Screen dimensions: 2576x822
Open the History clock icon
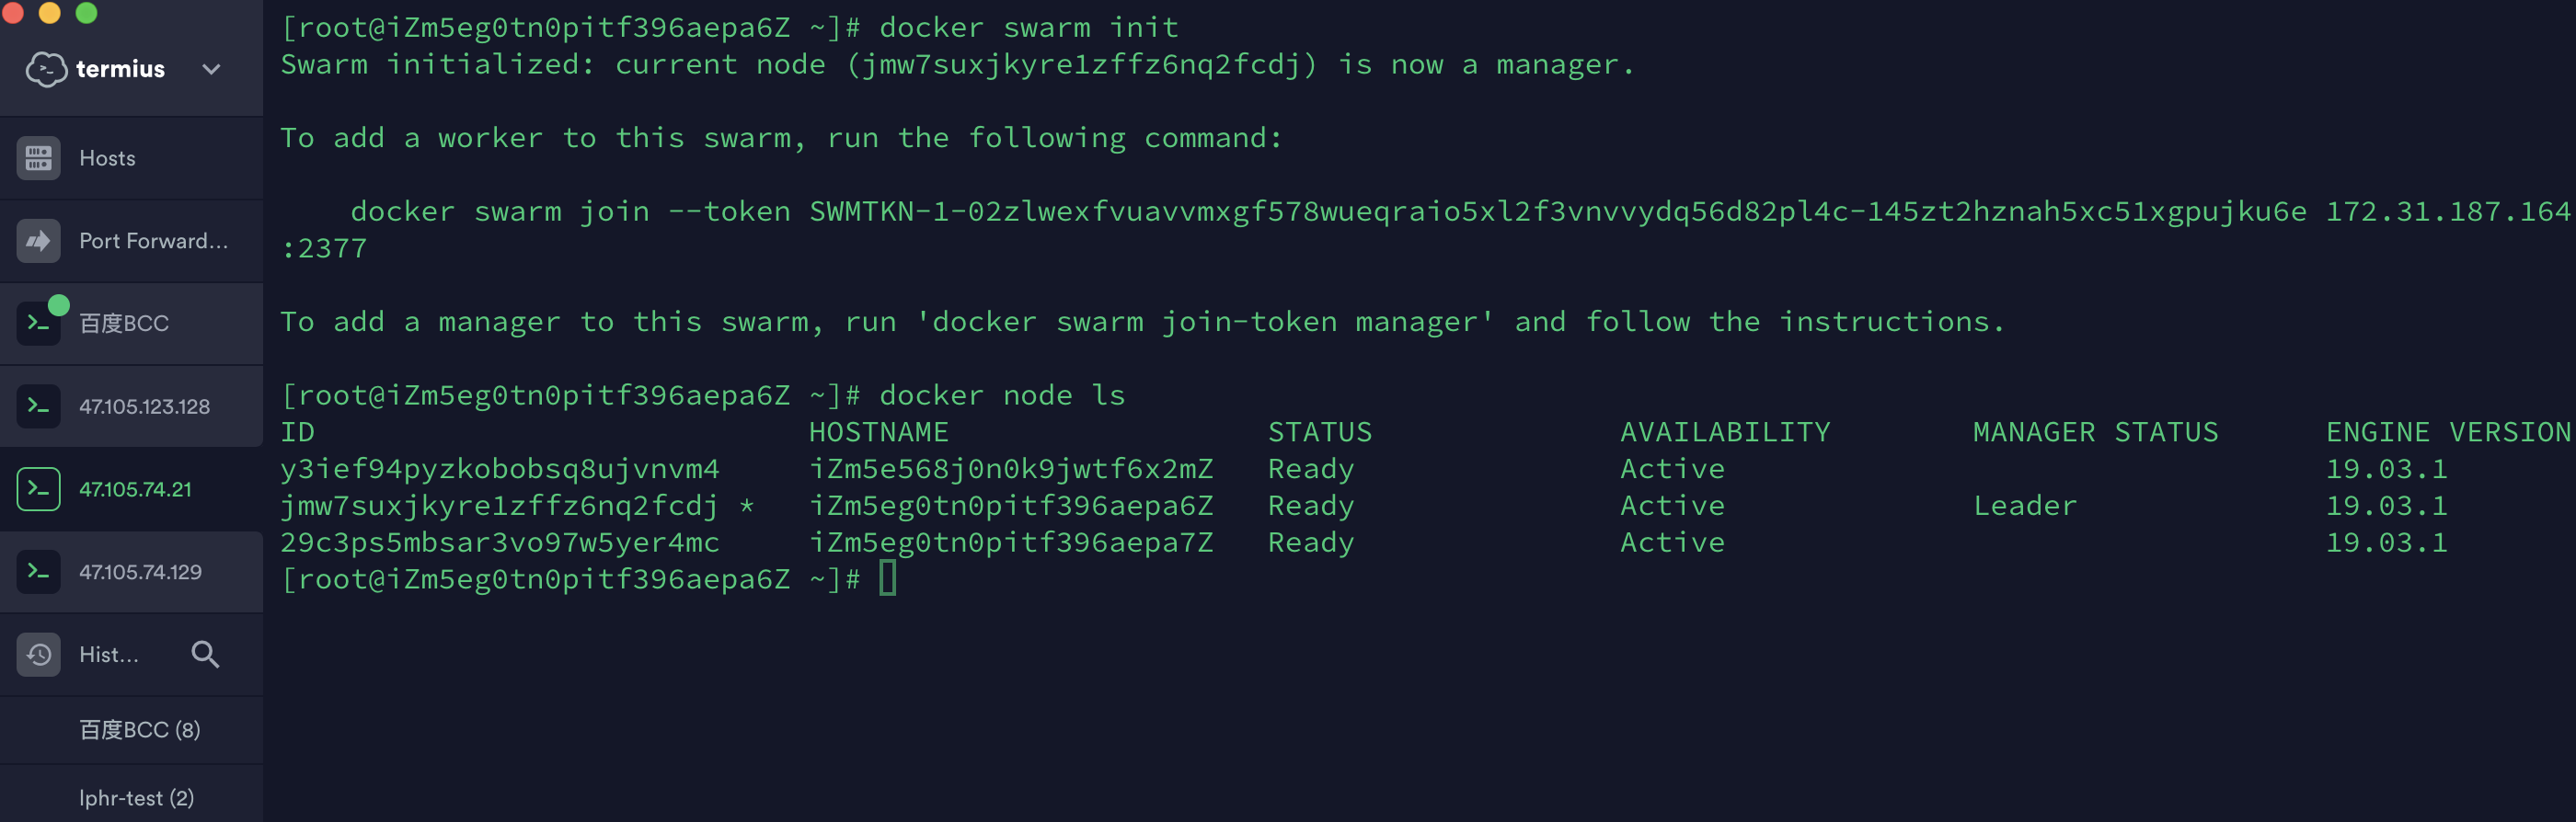[38, 655]
